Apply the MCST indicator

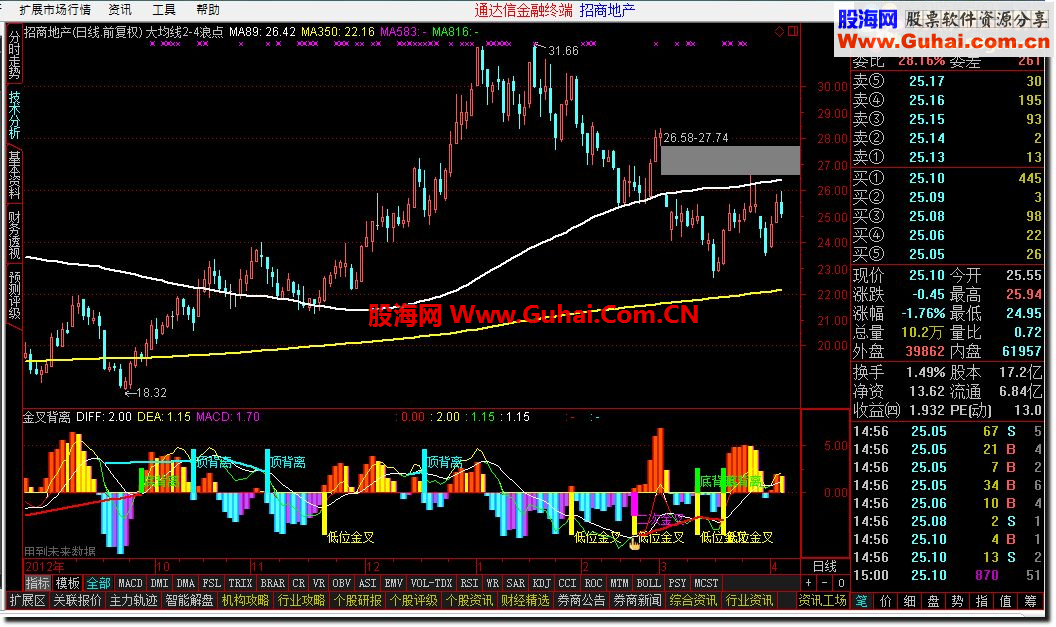tap(706, 583)
